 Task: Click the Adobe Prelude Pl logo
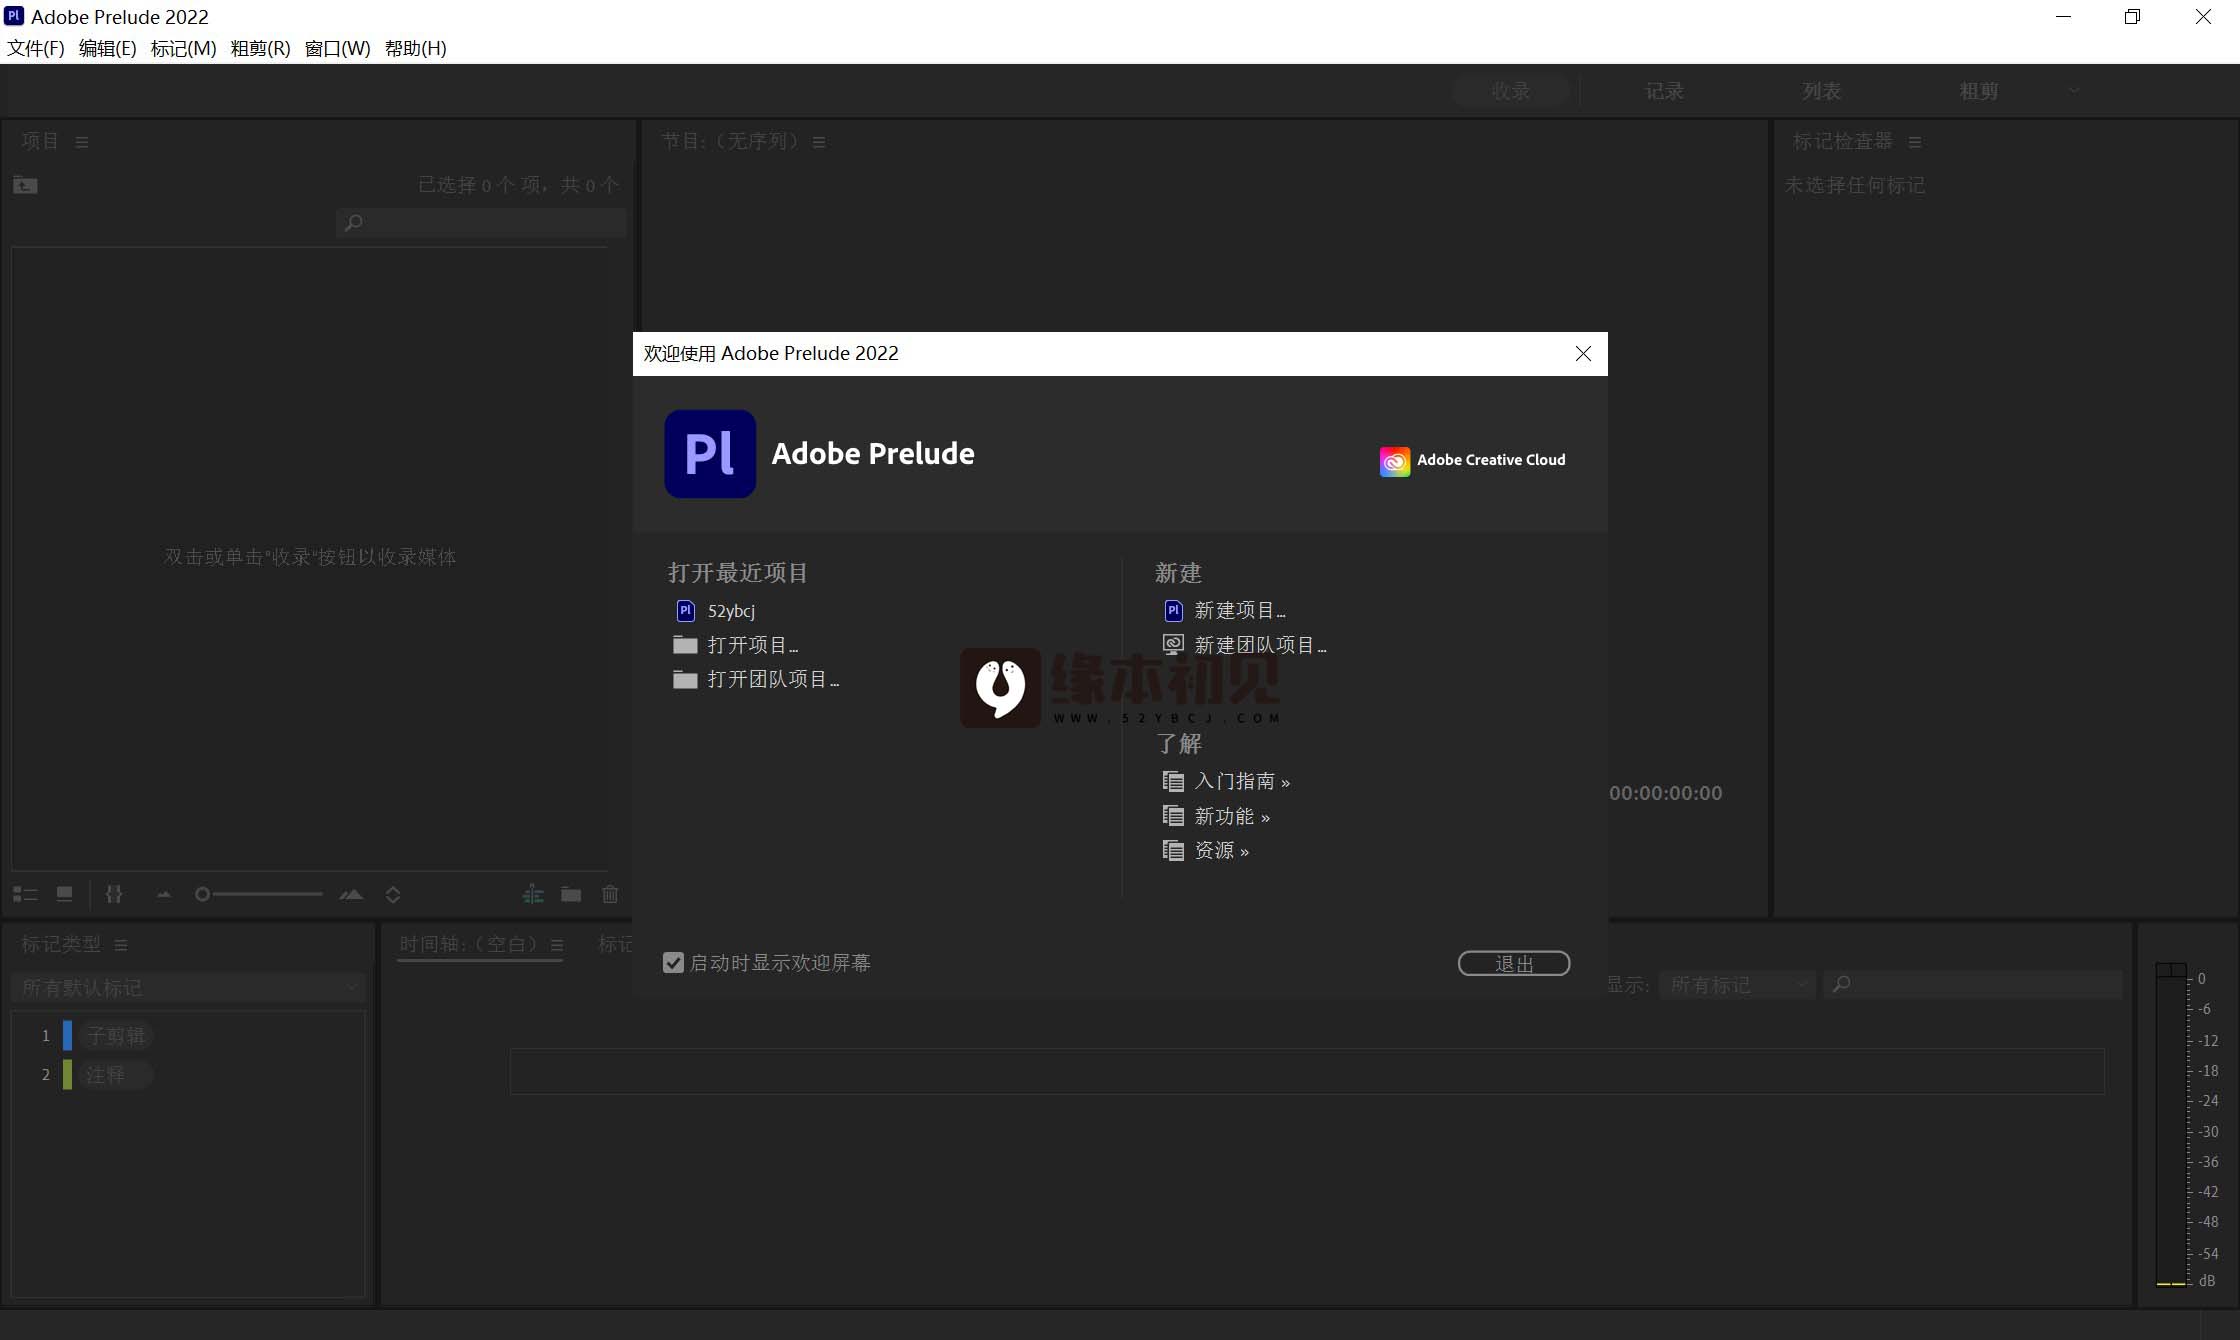[710, 454]
